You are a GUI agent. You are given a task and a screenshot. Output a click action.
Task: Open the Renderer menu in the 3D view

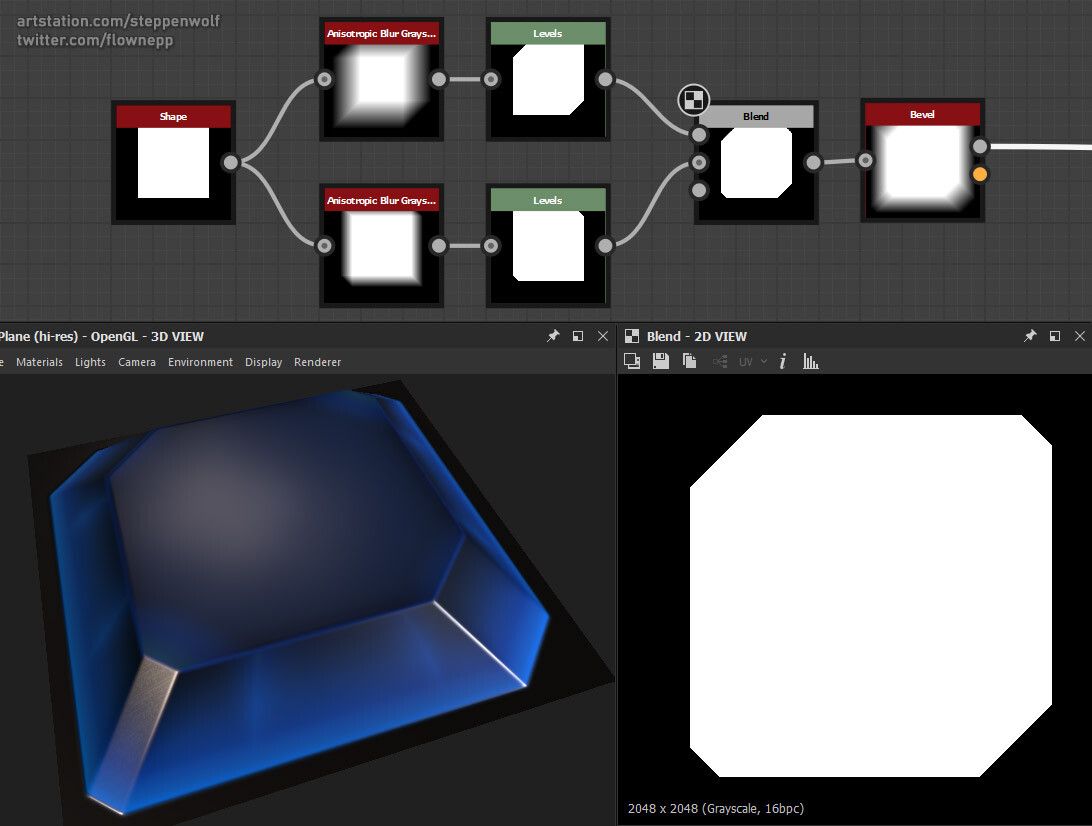317,362
